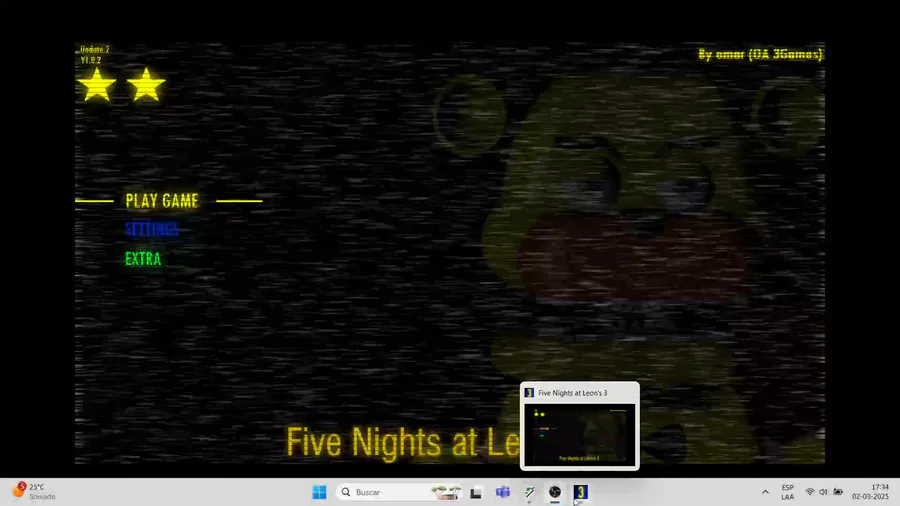Click the Five Nights at Leon's 3 taskbar icon

[580, 492]
